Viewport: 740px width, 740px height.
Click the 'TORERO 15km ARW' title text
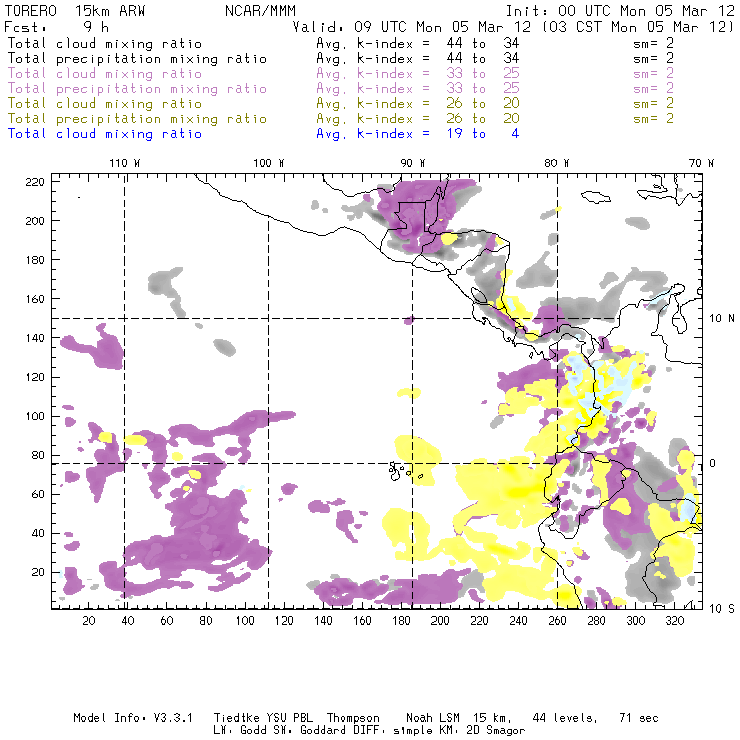coord(75,11)
